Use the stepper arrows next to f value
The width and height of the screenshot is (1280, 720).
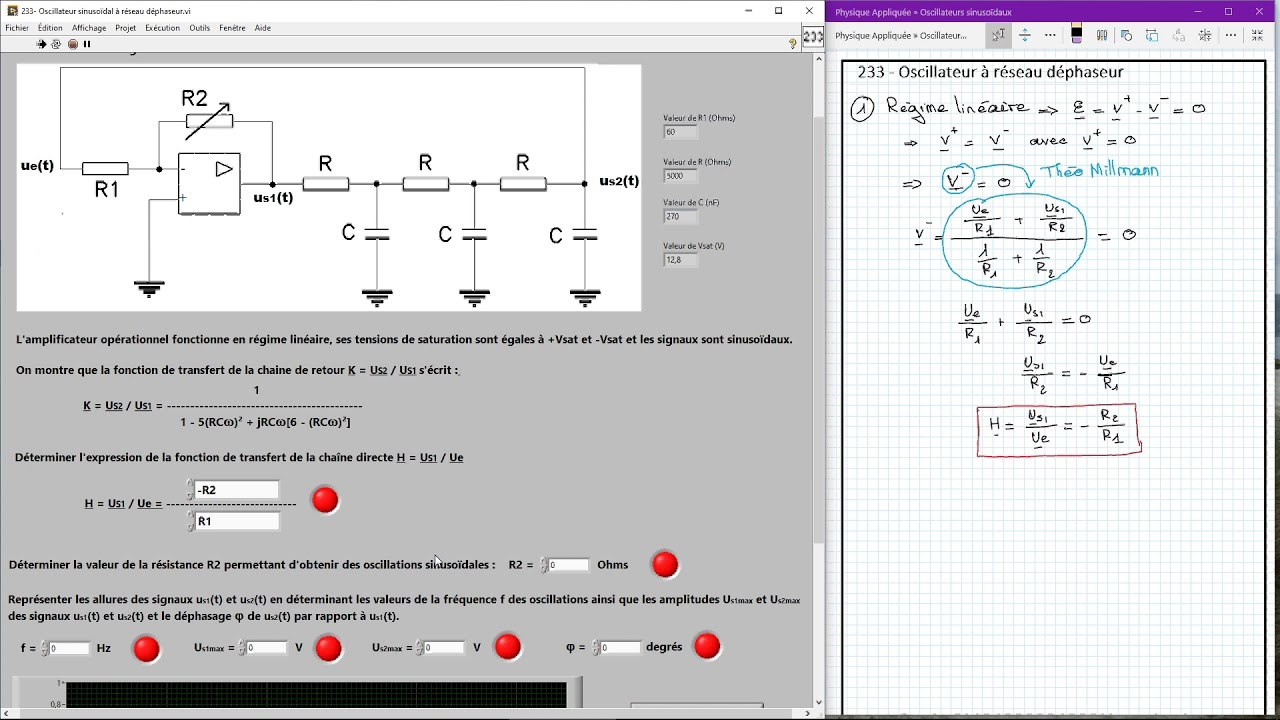coord(43,648)
